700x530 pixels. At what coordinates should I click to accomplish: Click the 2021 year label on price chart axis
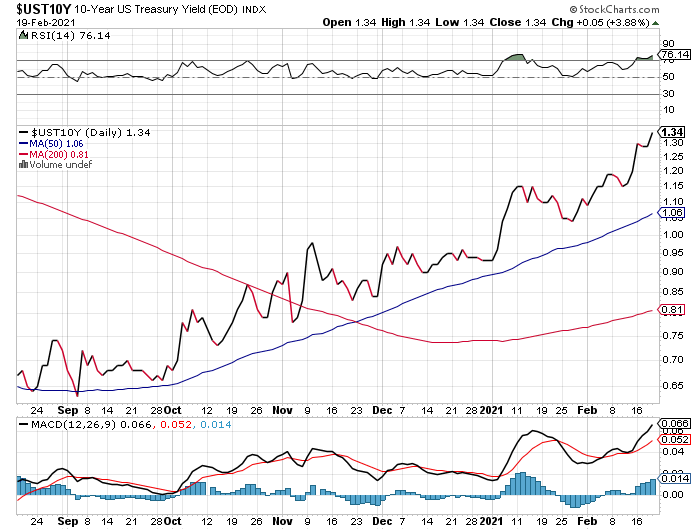click(493, 409)
